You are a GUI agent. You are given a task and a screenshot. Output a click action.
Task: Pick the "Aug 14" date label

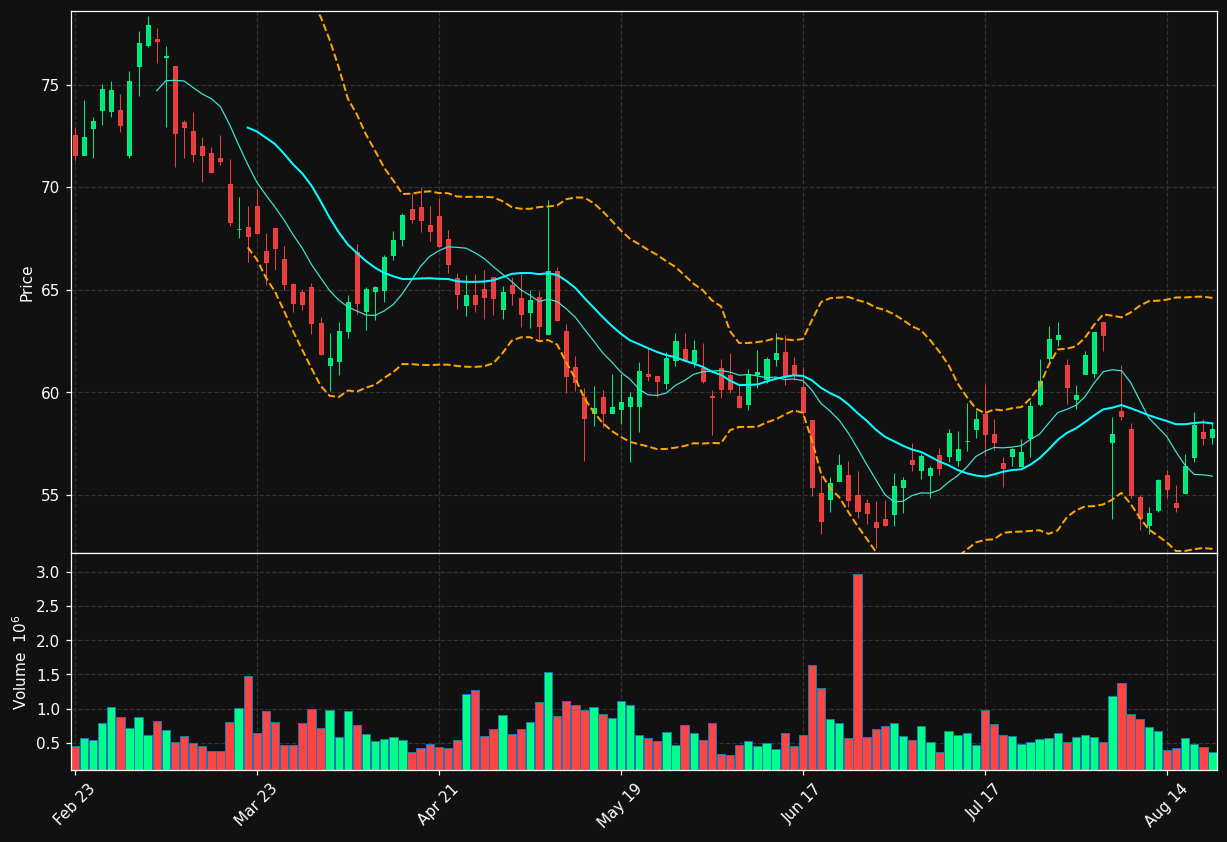pos(1166,804)
